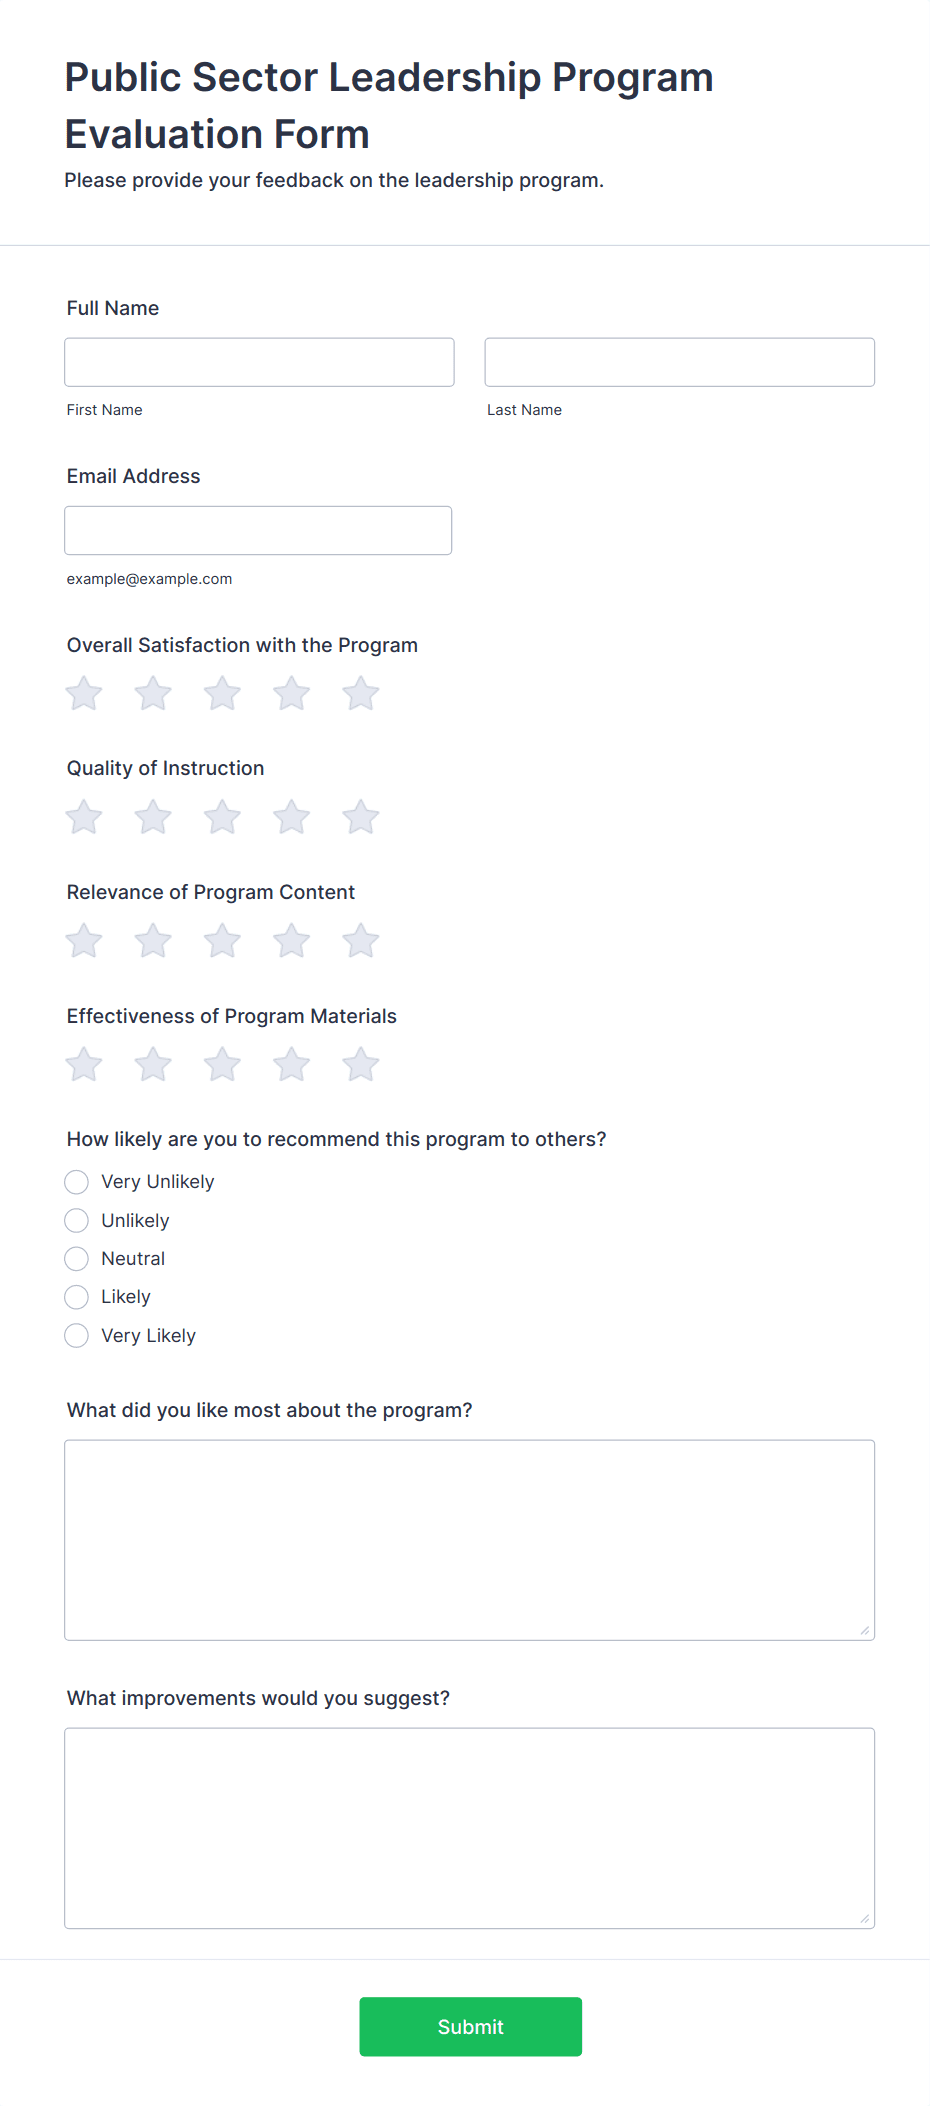The height and width of the screenshot is (2106, 930).
Task: Select the first star for Effectiveness of Program Materials
Action: [x=83, y=1064]
